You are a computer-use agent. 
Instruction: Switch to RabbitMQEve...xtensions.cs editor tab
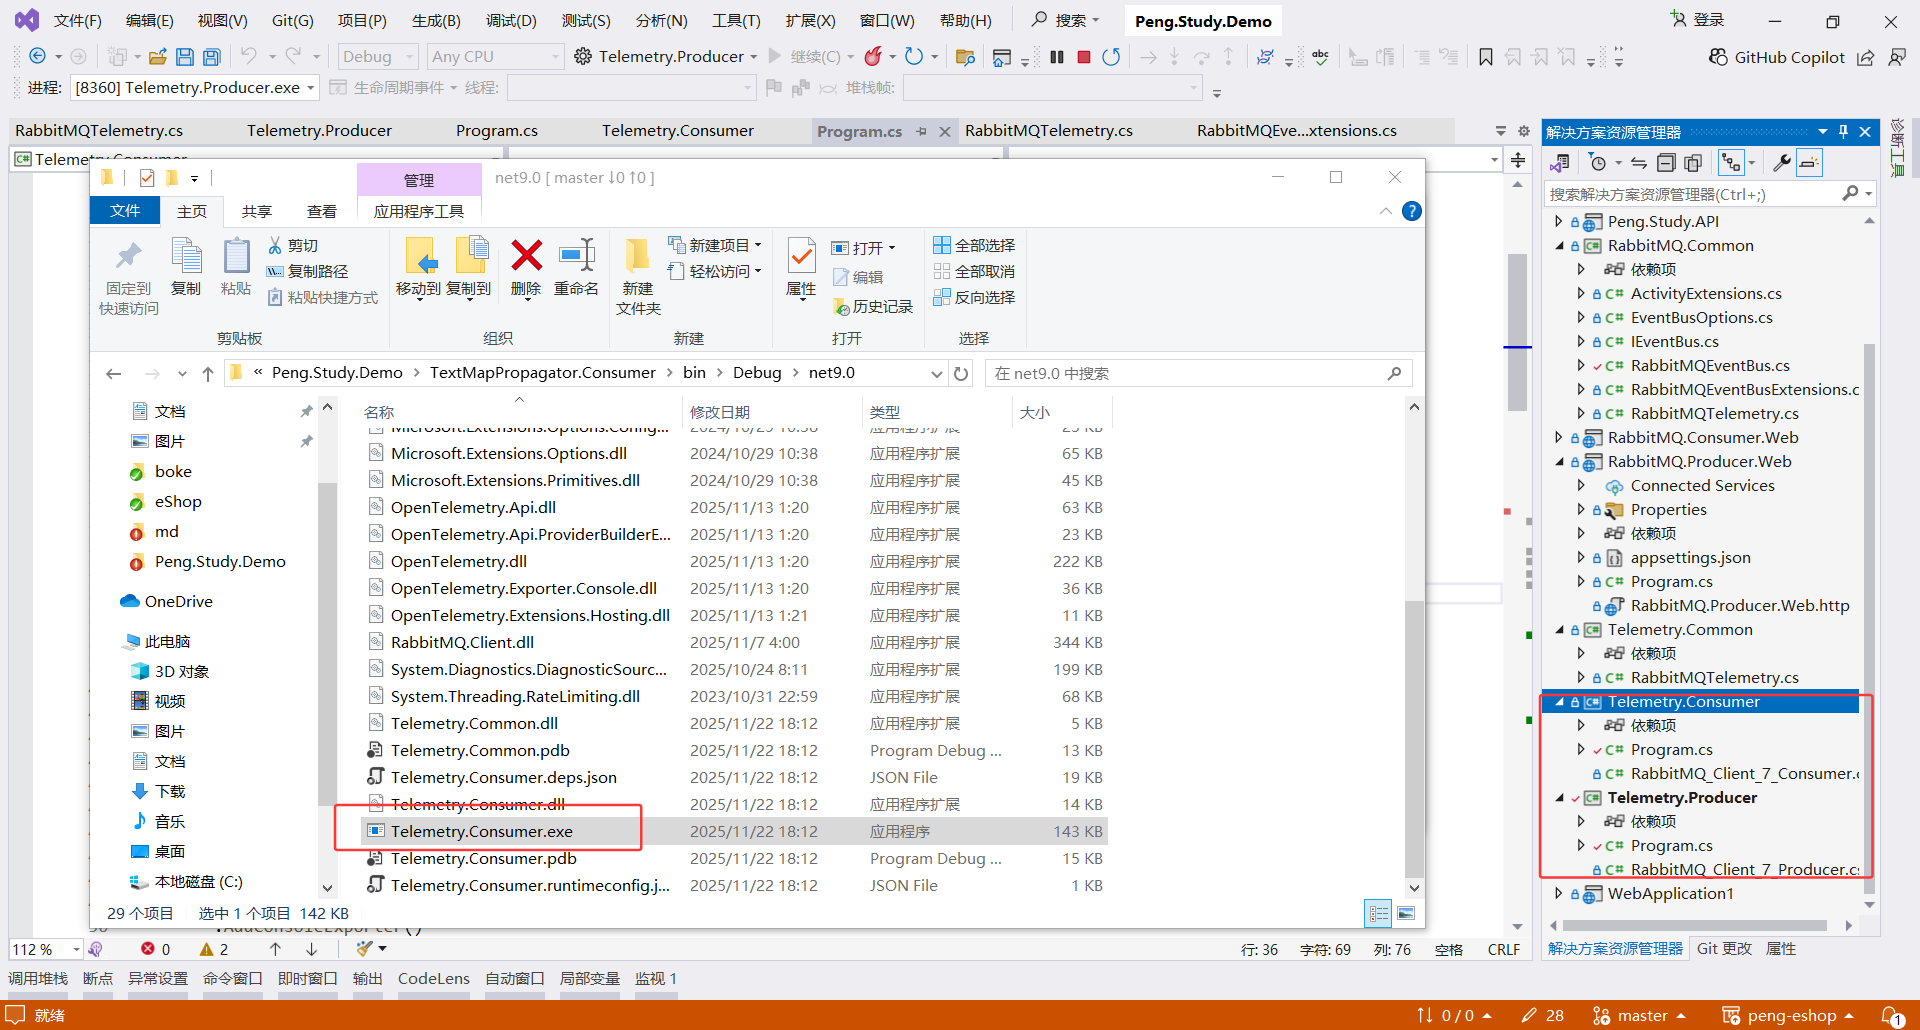click(1297, 131)
